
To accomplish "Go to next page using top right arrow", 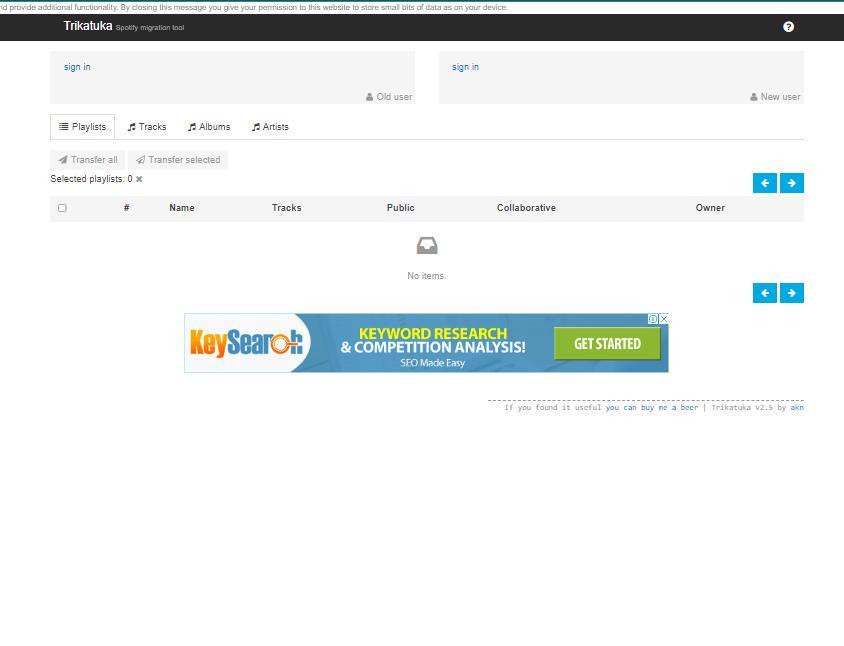I will (x=792, y=183).
